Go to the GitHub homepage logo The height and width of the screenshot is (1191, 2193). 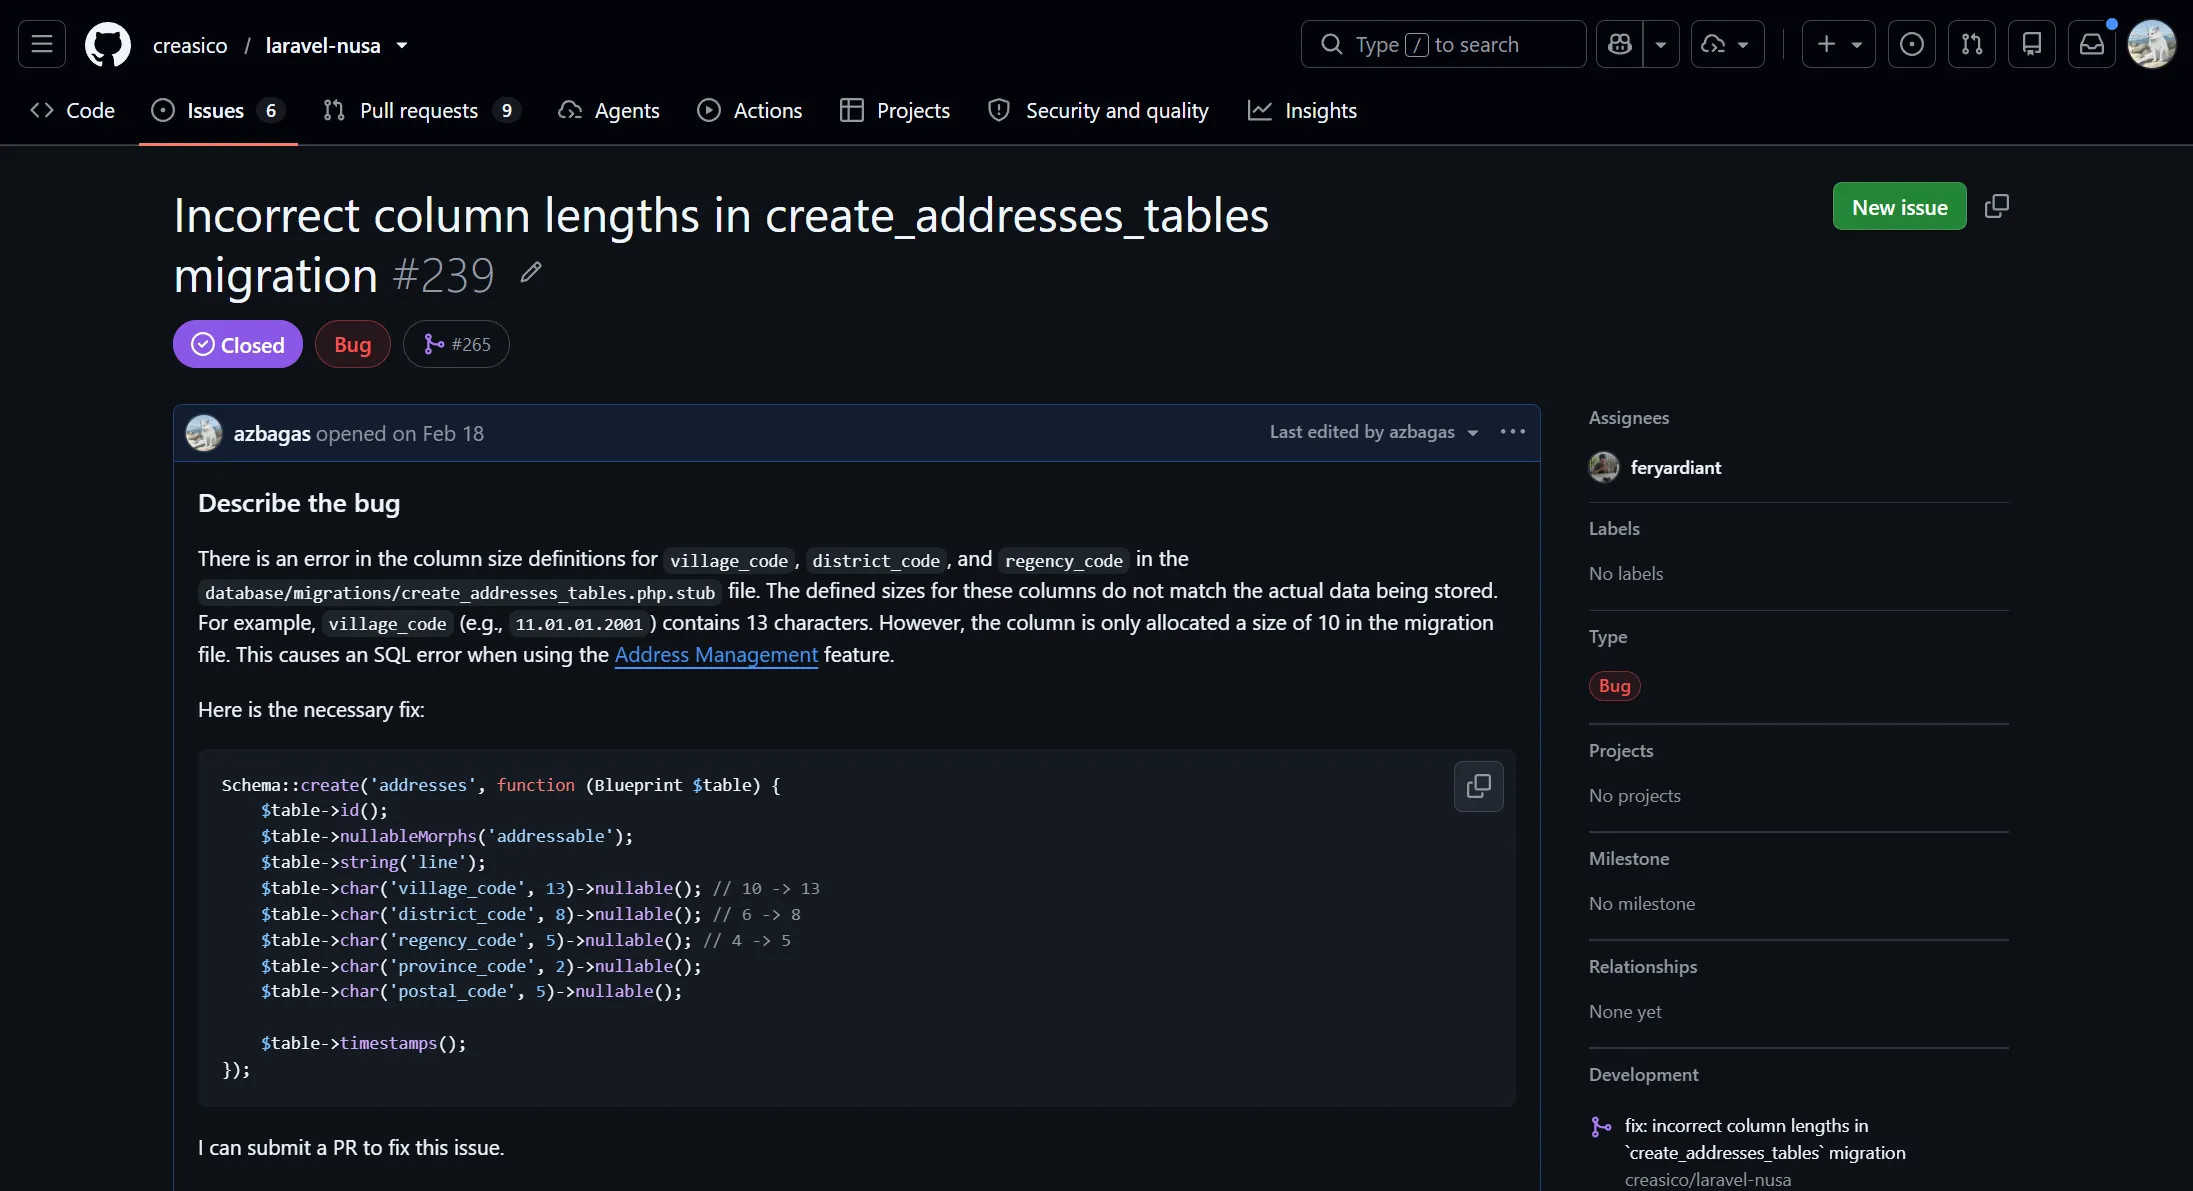click(x=108, y=45)
